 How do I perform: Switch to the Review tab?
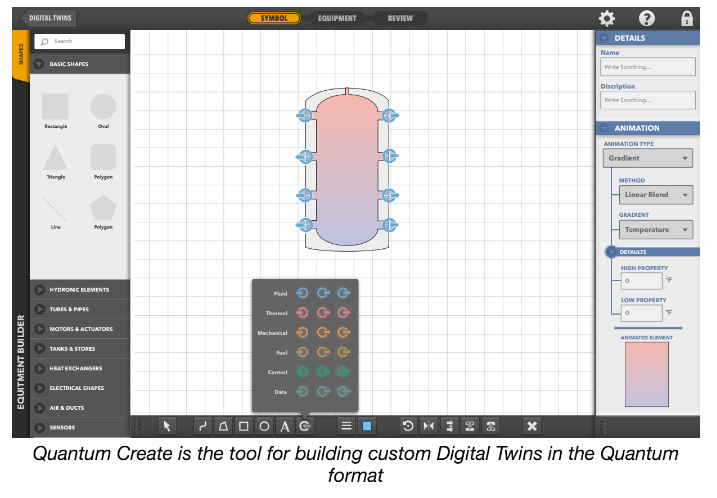[400, 18]
